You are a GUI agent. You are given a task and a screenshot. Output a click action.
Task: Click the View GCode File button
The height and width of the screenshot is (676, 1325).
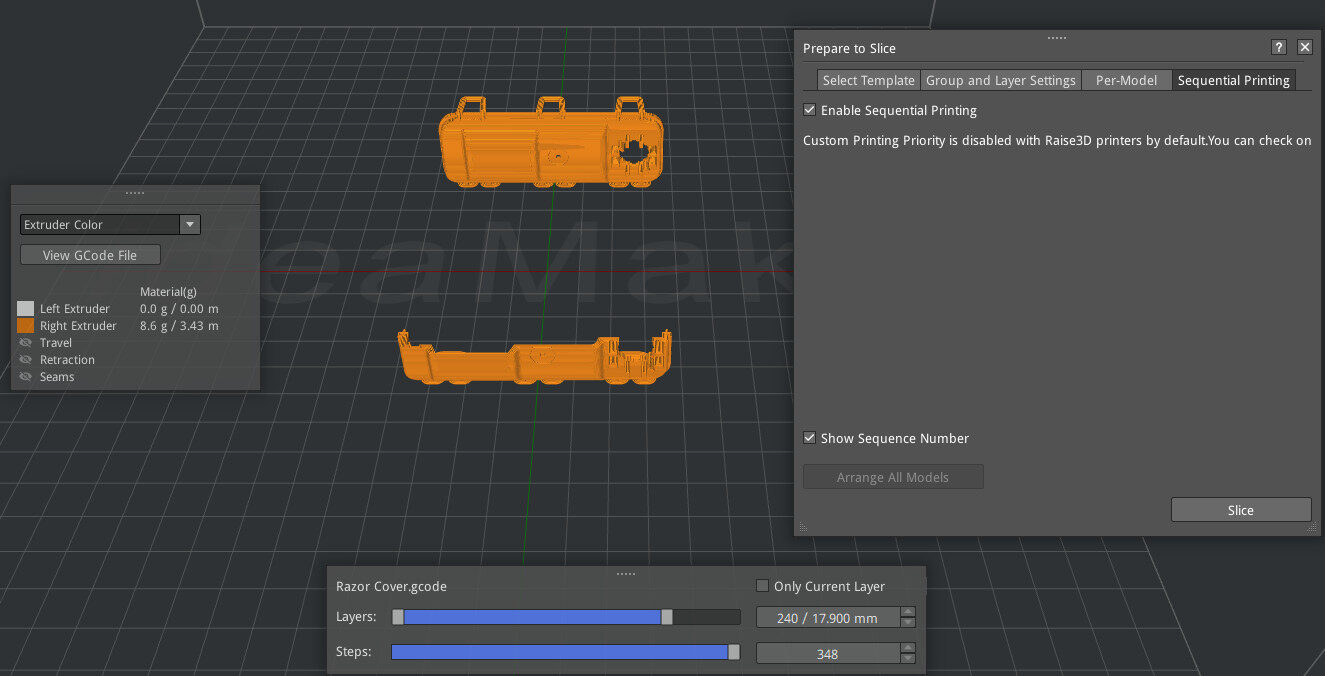[x=90, y=255]
